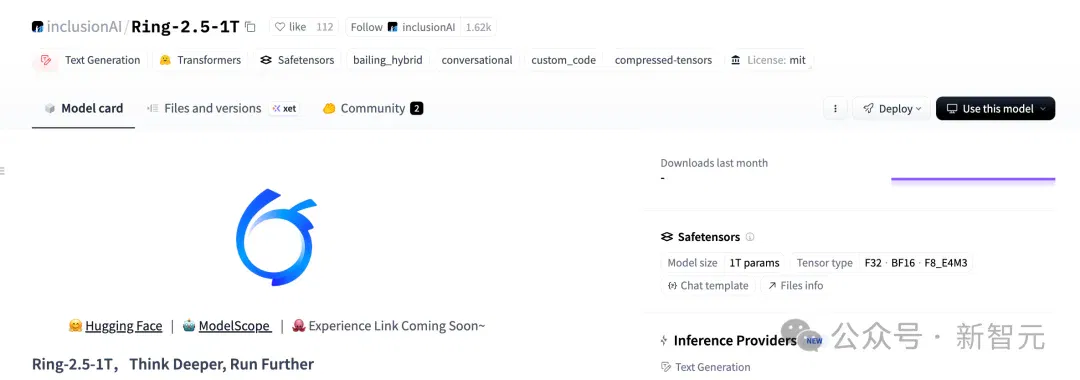This screenshot has width=1080, height=380.
Task: Click the Downloads last month label
Action: [714, 163]
